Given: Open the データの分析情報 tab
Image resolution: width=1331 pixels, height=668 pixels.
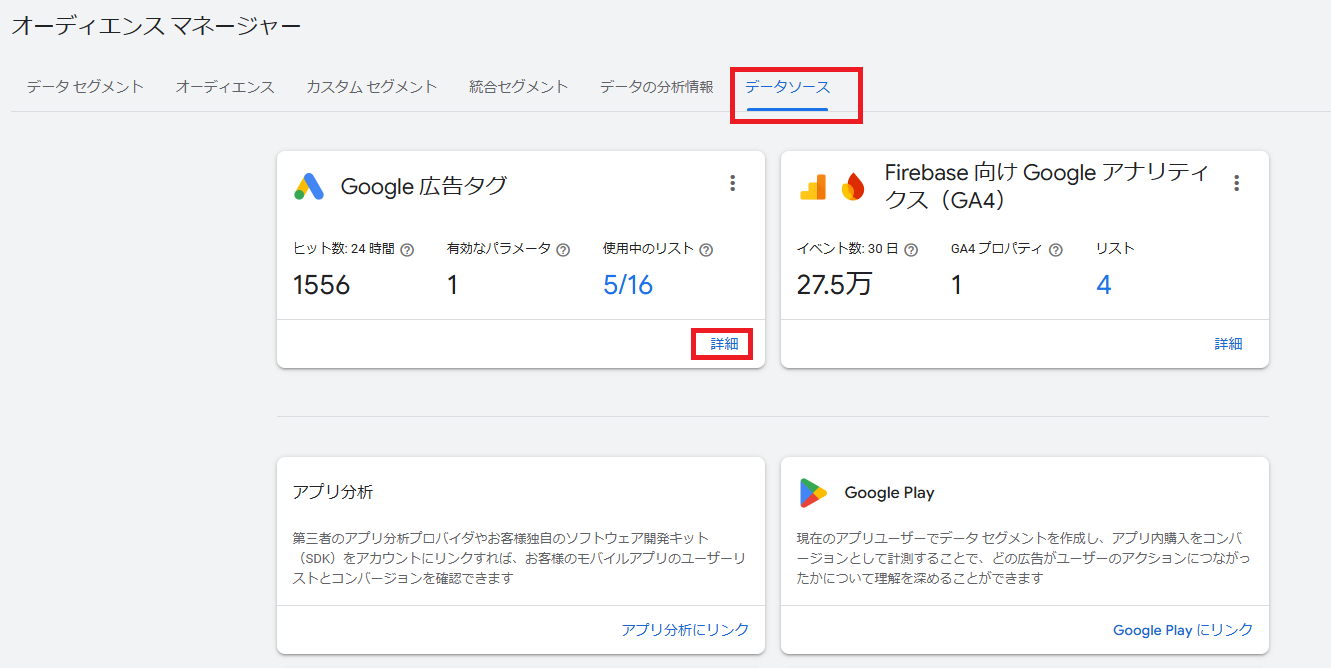Looking at the screenshot, I should click(656, 87).
